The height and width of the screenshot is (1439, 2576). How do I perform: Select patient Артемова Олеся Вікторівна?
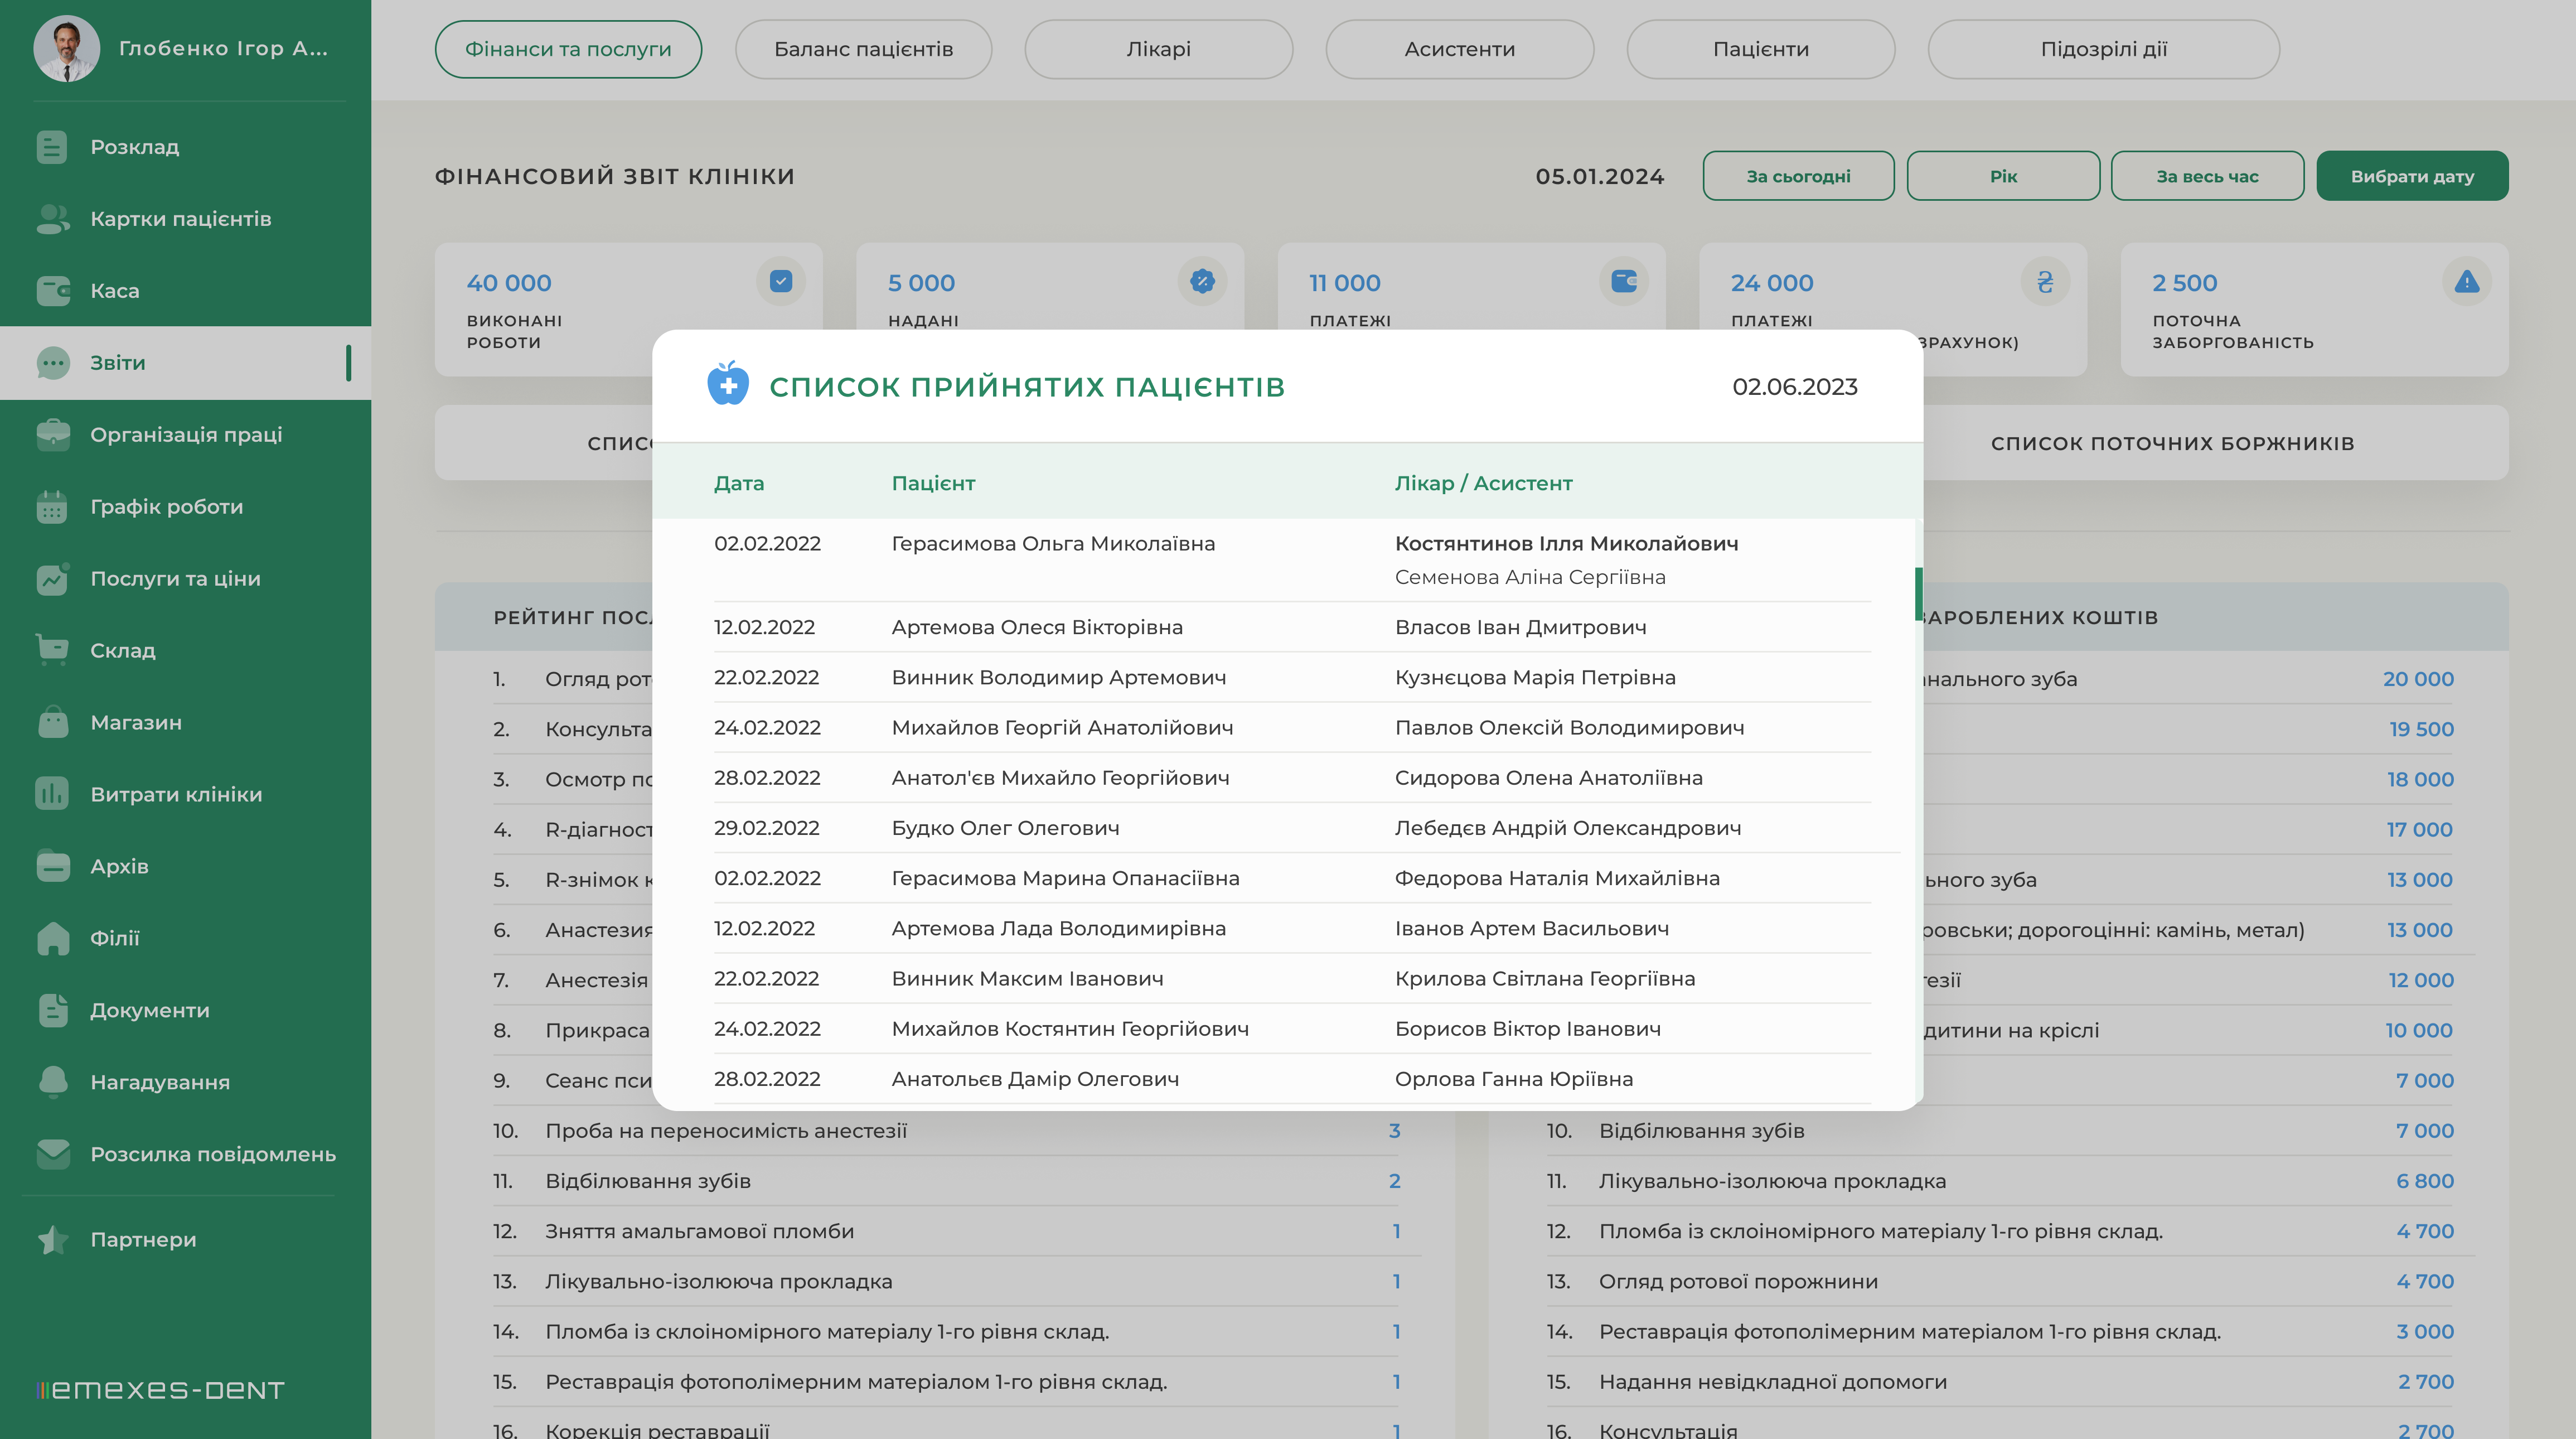pyautogui.click(x=1037, y=627)
